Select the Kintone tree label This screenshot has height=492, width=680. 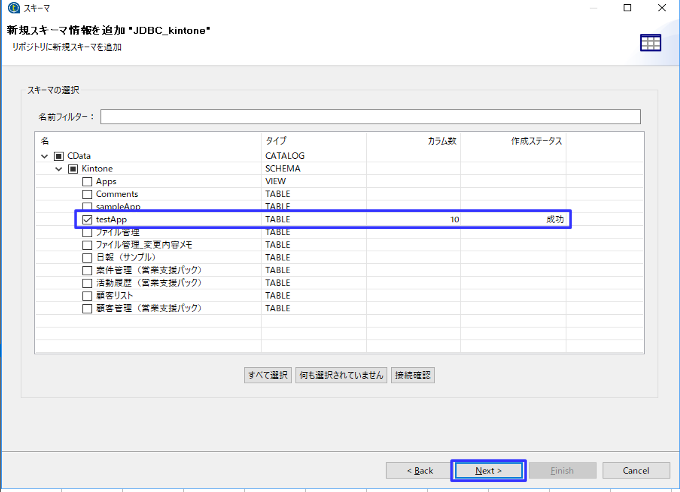(97, 169)
